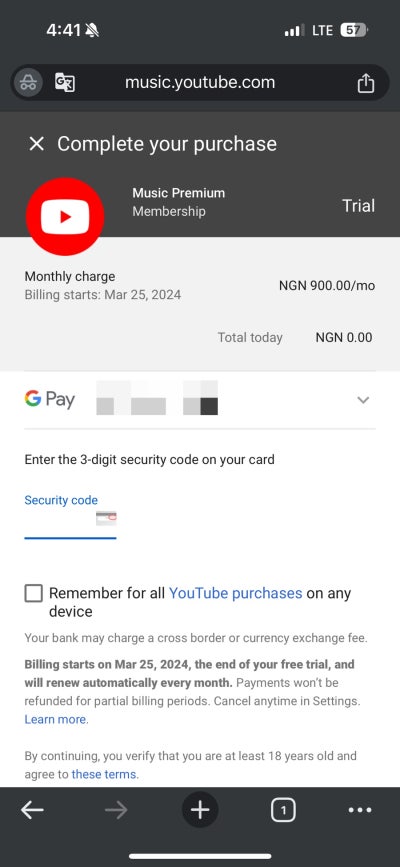Open the Learn more link
400x867 pixels.
56,719
